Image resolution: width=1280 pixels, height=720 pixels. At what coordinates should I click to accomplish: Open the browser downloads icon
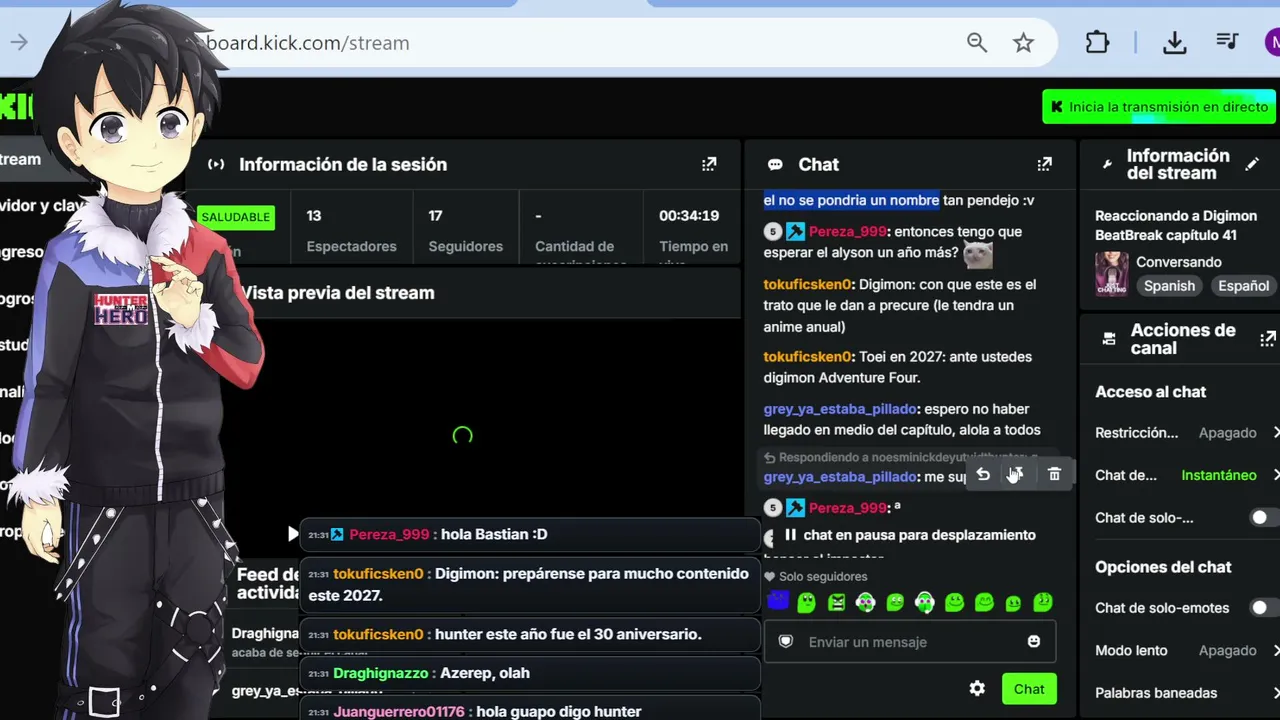point(1175,43)
